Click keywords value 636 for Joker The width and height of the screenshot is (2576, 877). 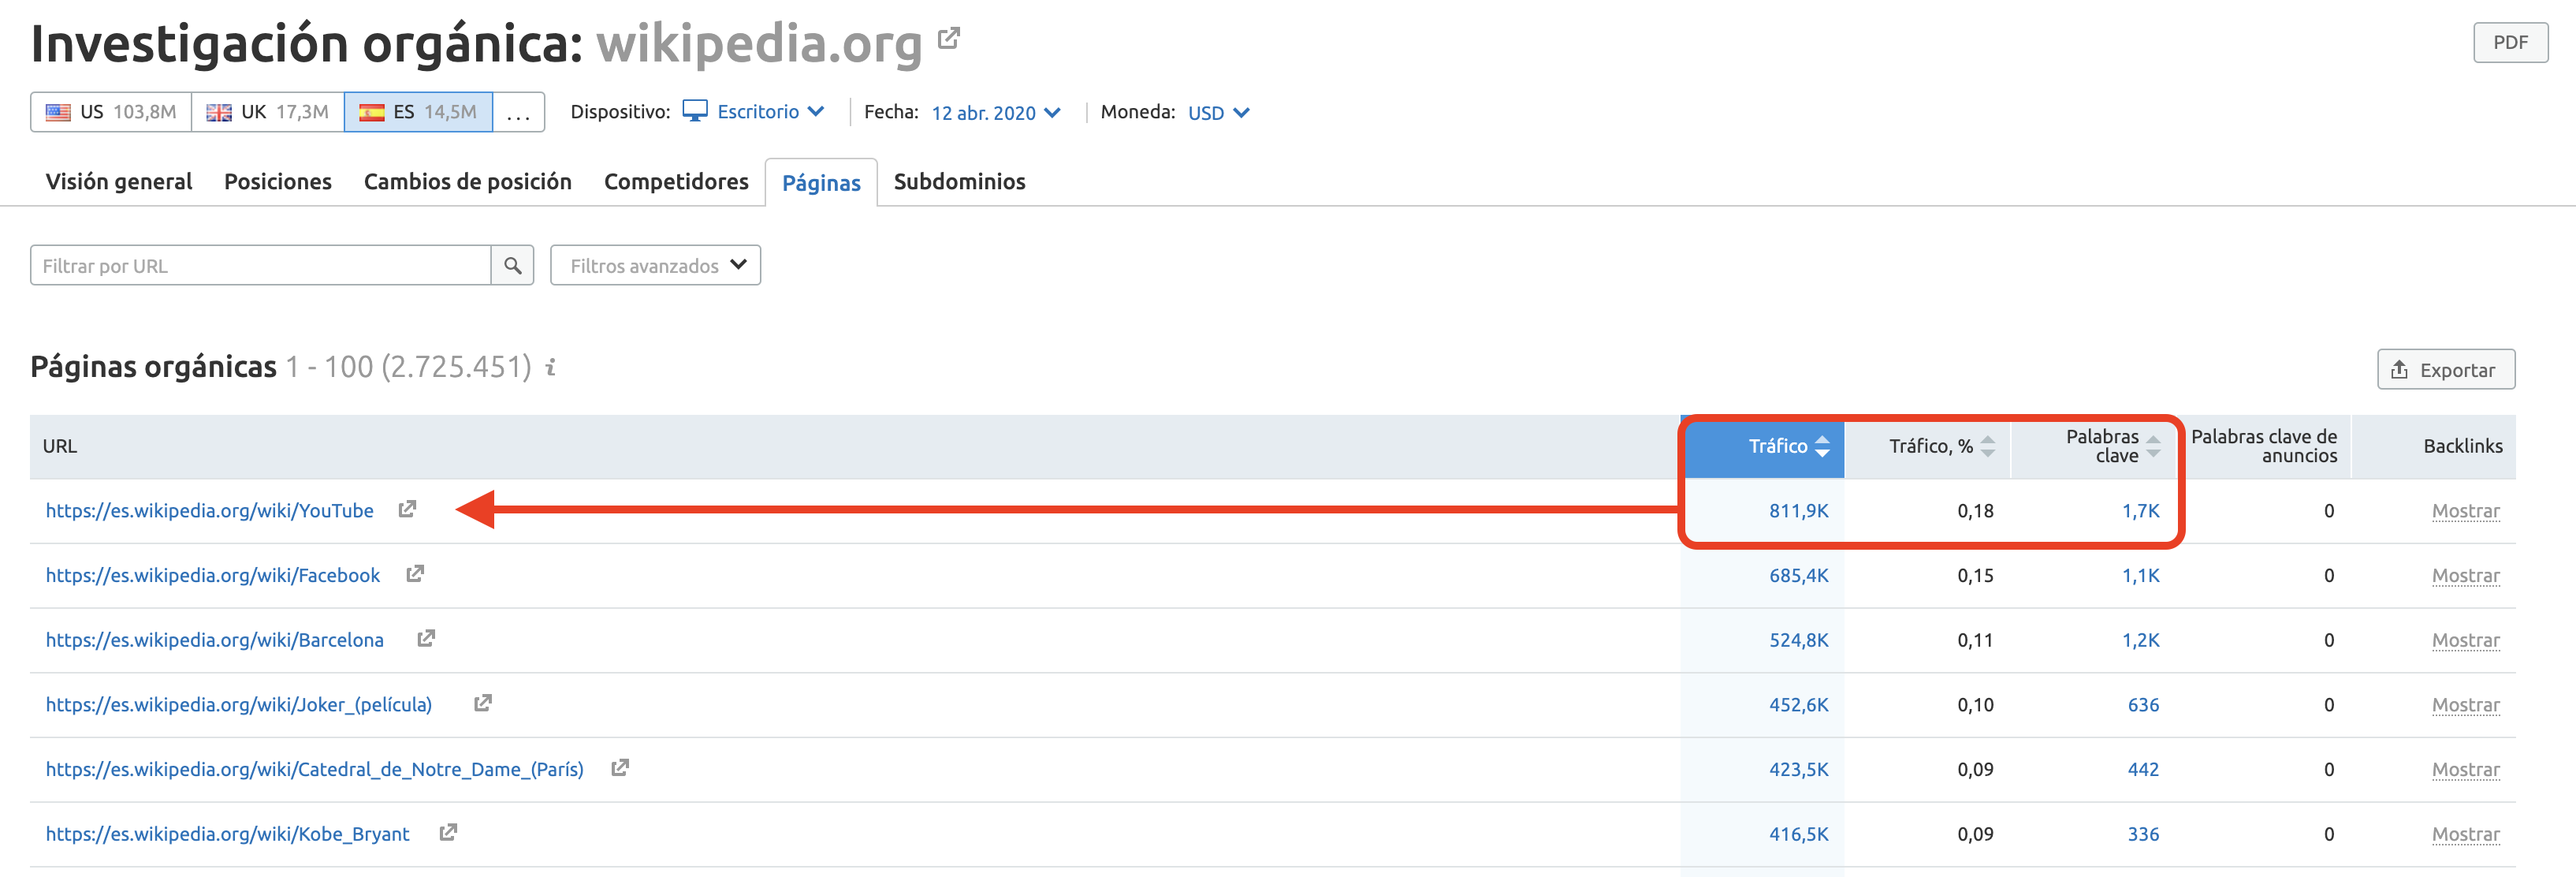point(2143,705)
